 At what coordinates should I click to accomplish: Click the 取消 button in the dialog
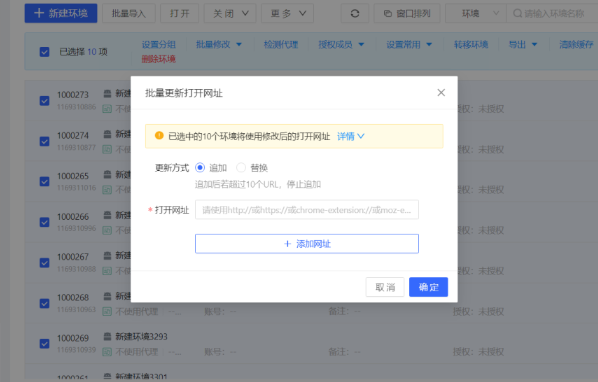(x=385, y=287)
